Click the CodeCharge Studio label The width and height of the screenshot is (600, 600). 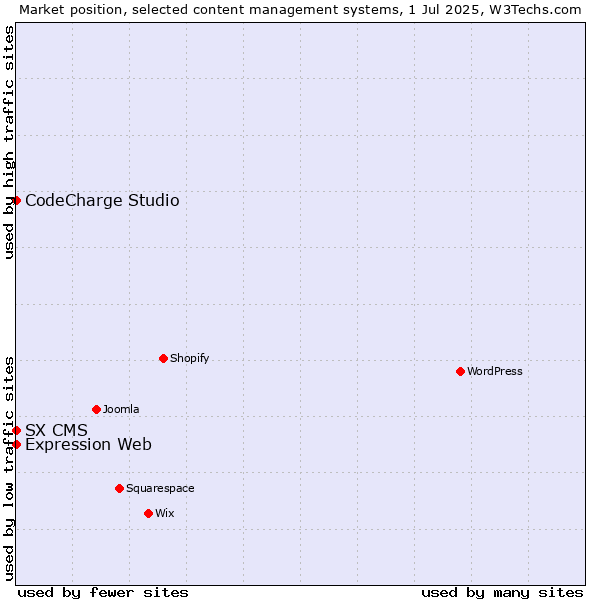point(102,201)
